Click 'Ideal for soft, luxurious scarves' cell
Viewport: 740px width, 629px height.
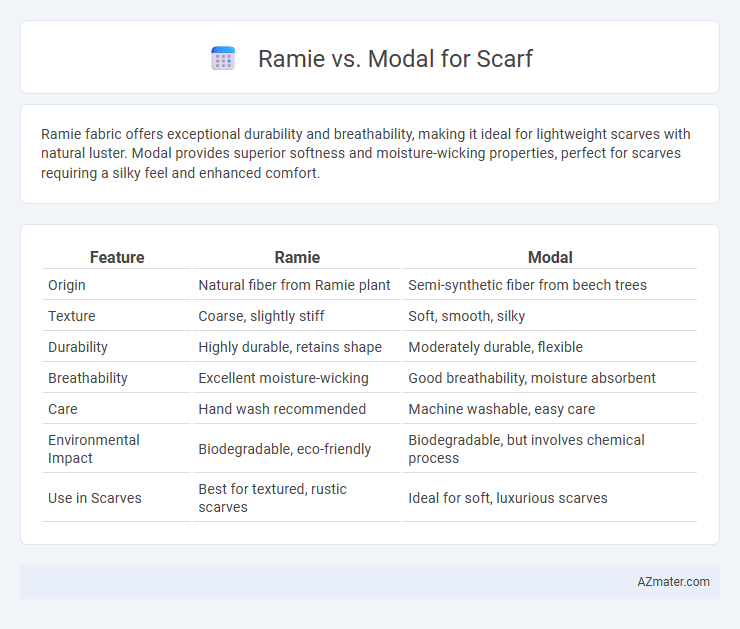tap(507, 498)
